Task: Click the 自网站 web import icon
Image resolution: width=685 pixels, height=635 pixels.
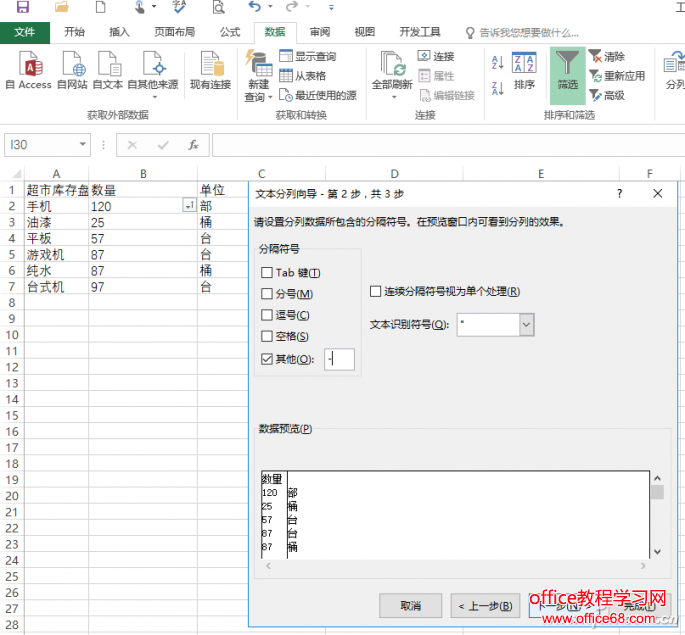Action: click(72, 67)
